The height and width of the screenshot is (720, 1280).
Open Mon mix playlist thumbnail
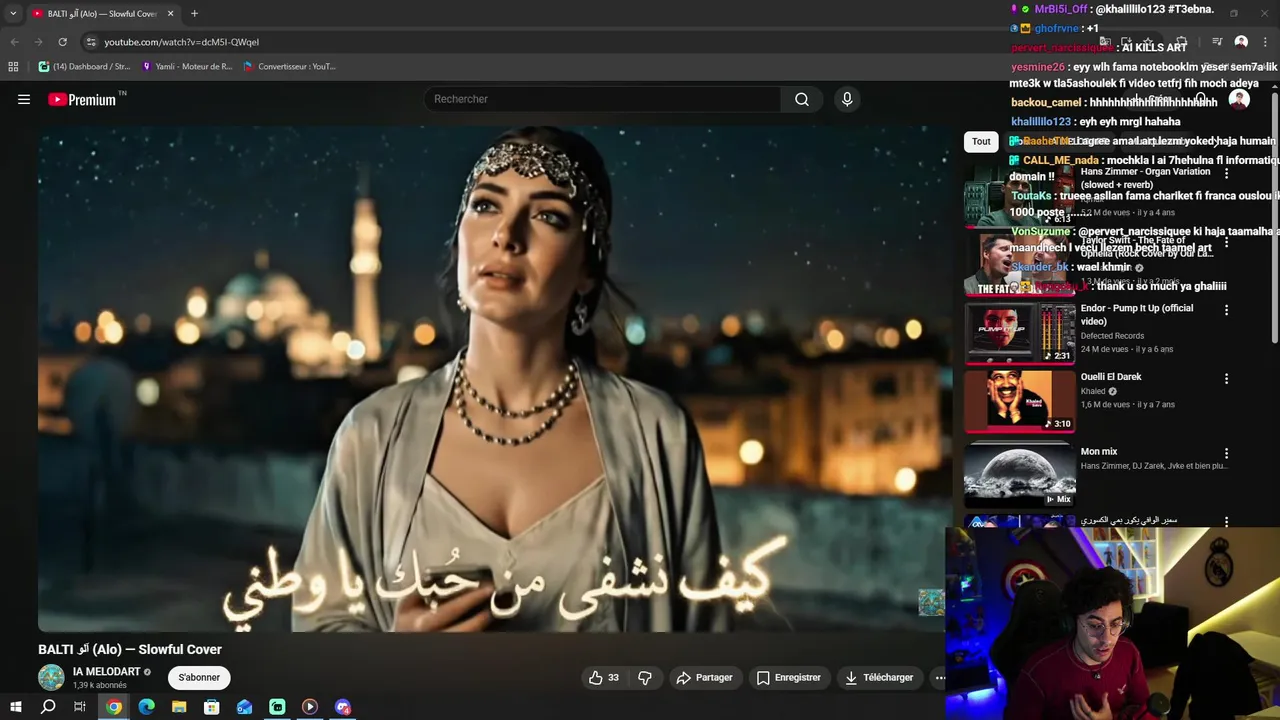pyautogui.click(x=1020, y=476)
